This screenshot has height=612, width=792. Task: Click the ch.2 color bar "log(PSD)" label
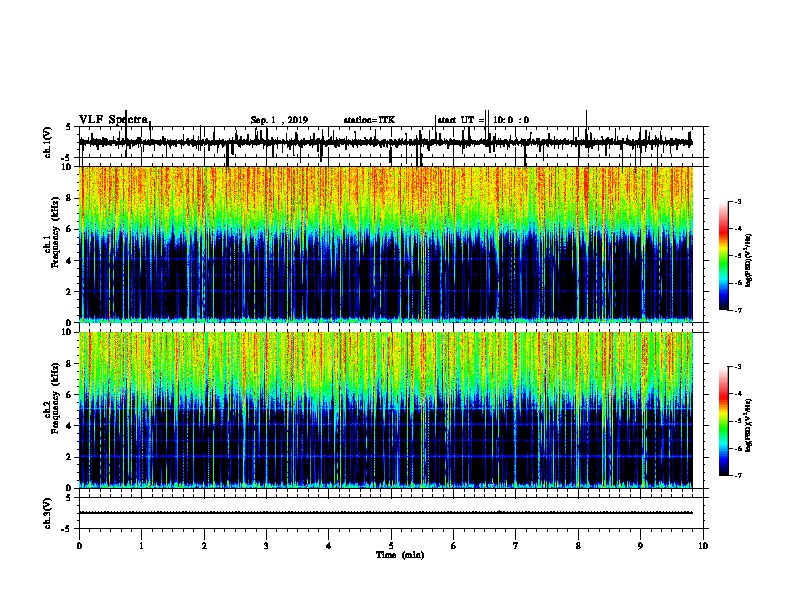pyautogui.click(x=748, y=425)
